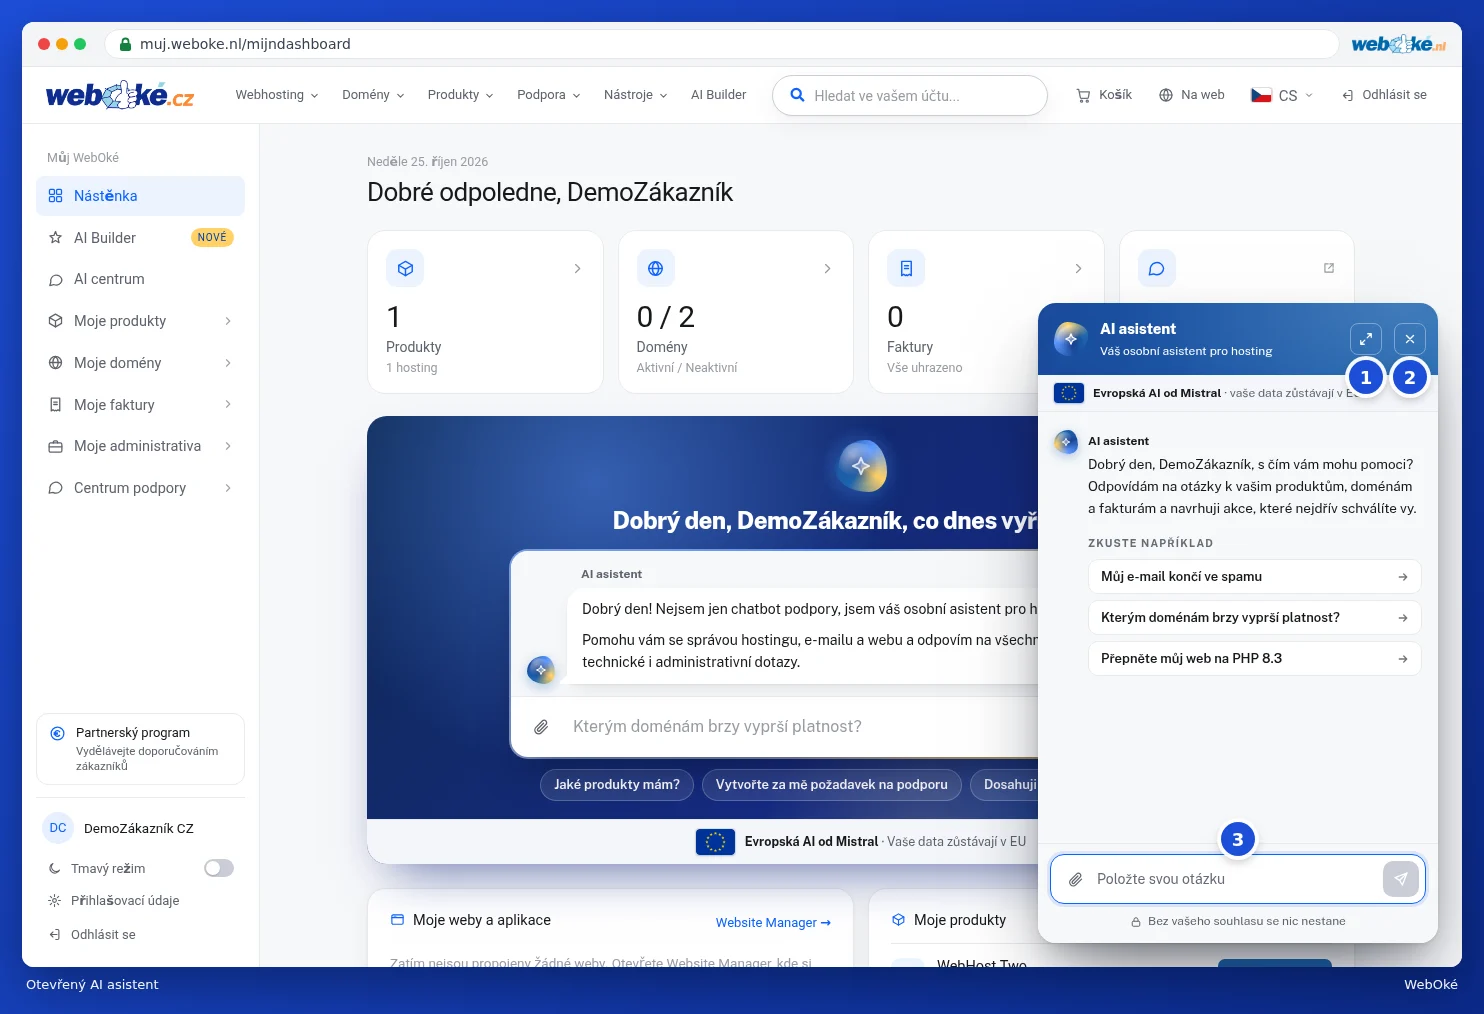
Task: Expand Moje produkty in the sidebar
Action: [x=140, y=321]
